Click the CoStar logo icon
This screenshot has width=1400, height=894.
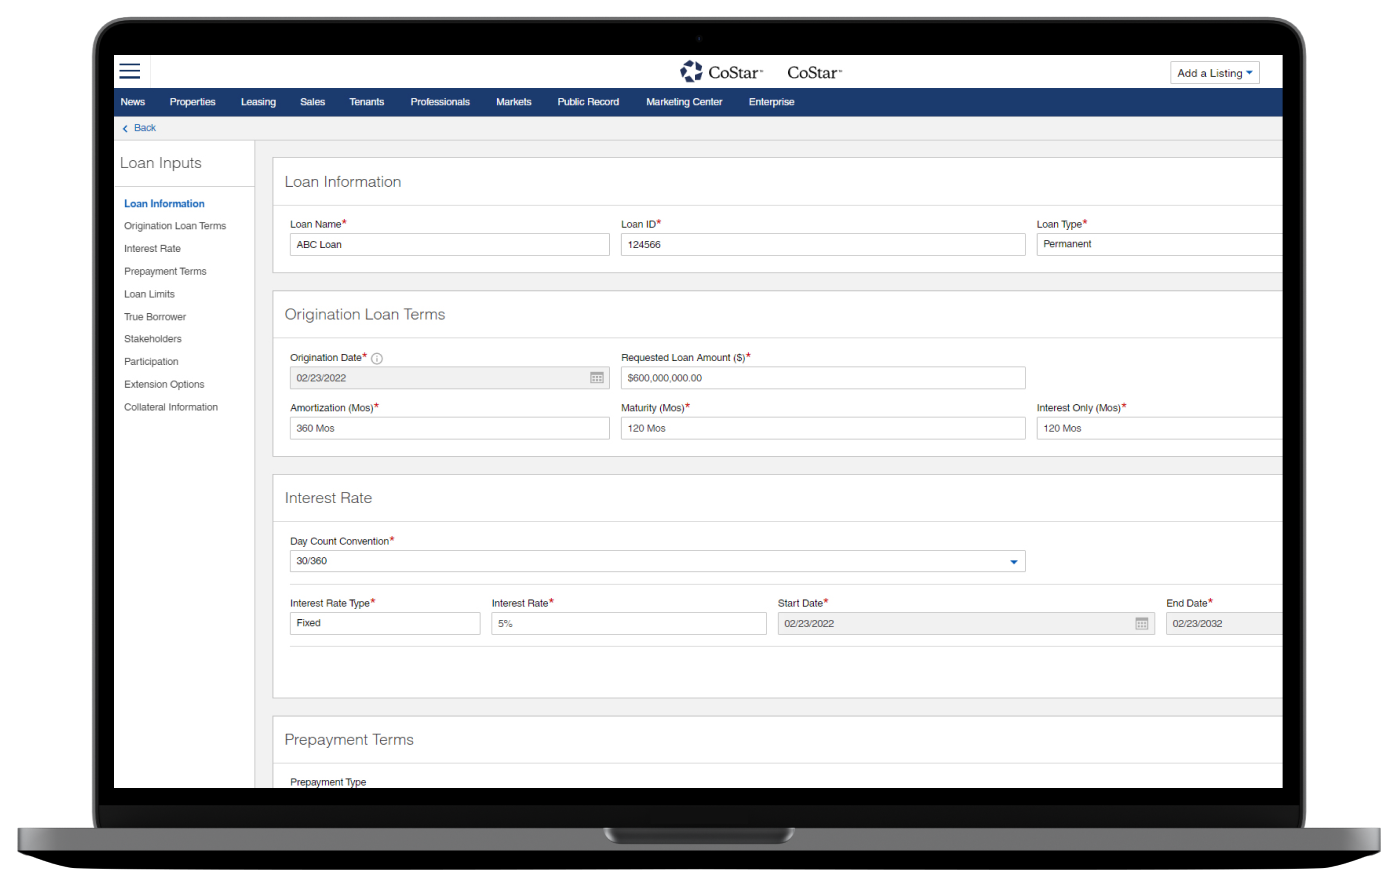coord(691,72)
